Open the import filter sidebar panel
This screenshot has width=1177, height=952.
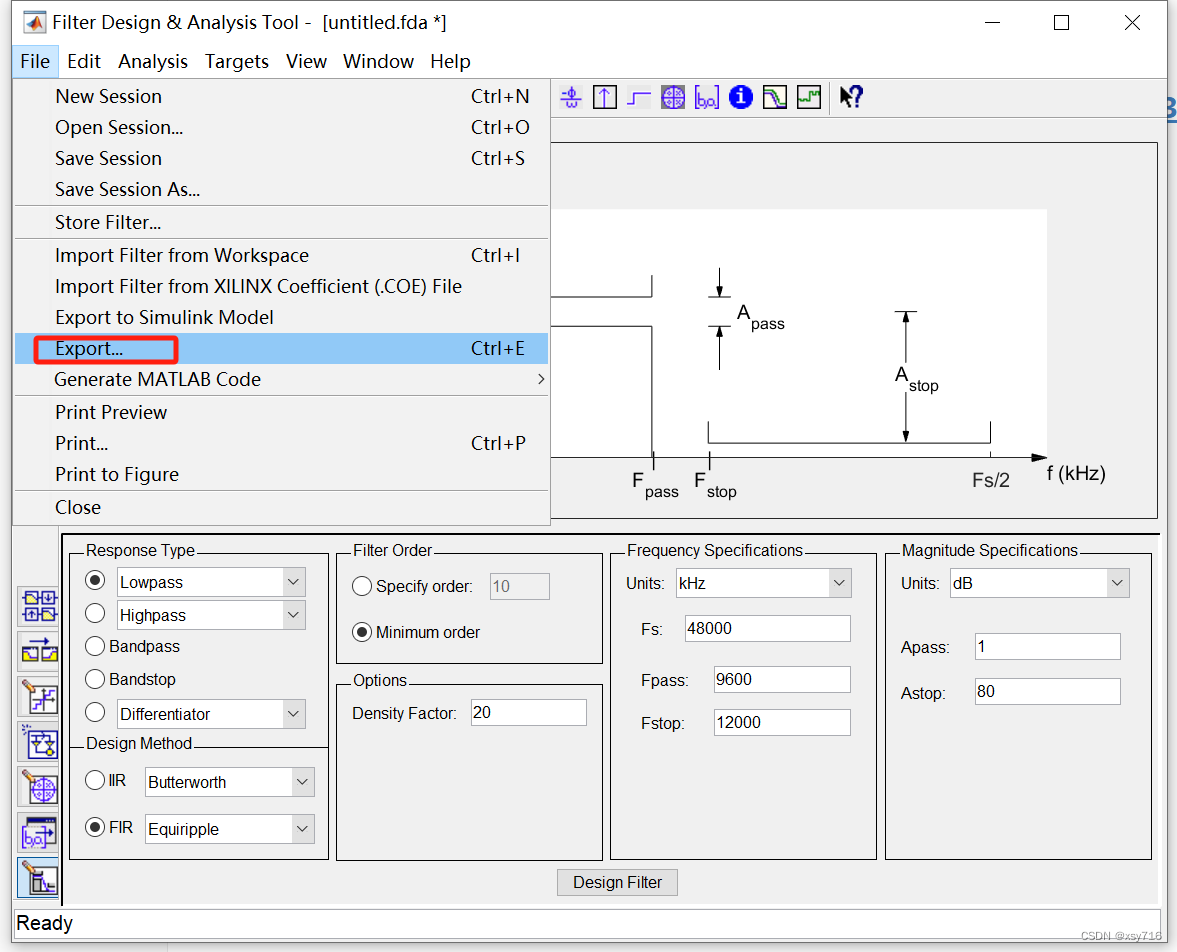pyautogui.click(x=39, y=833)
